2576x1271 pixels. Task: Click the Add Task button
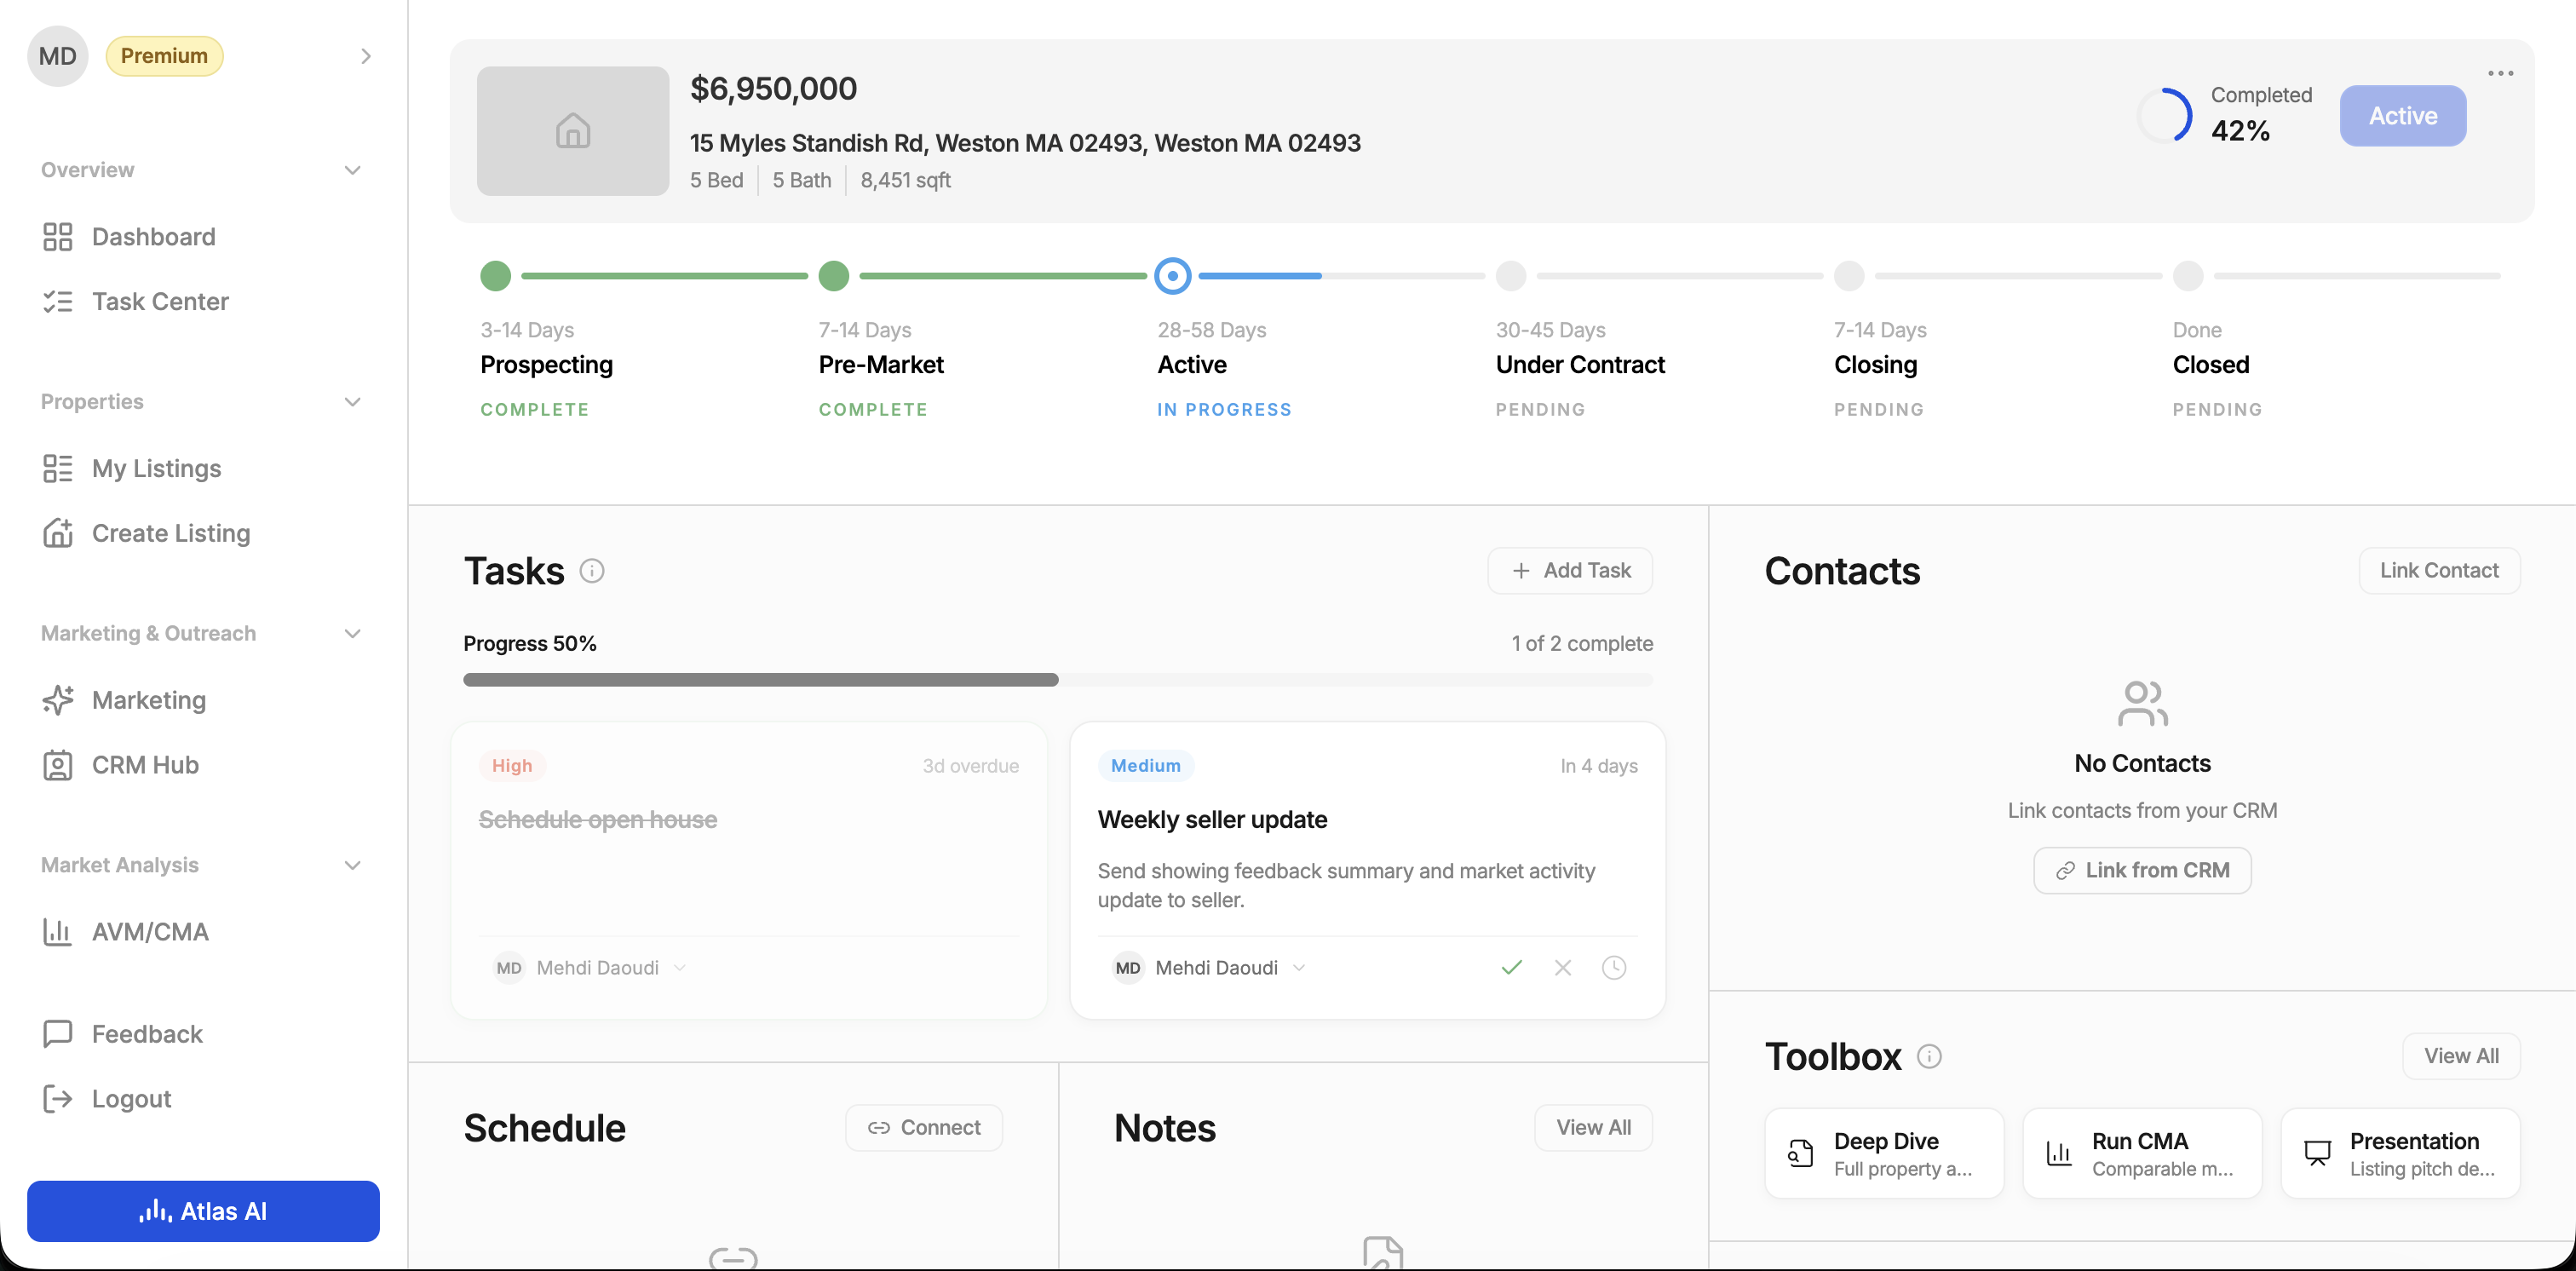click(x=1569, y=570)
